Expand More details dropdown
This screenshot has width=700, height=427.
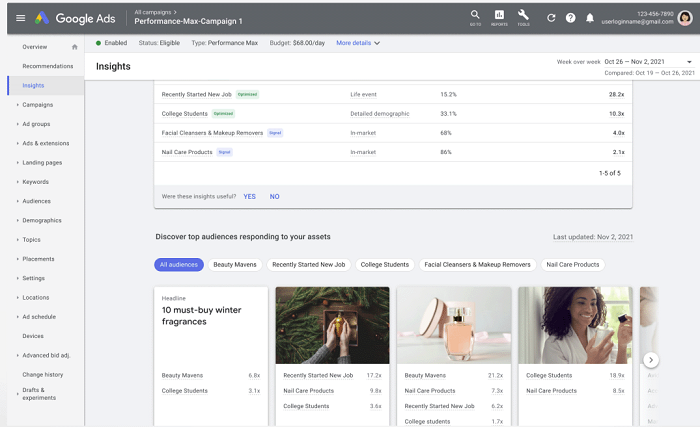[x=358, y=43]
